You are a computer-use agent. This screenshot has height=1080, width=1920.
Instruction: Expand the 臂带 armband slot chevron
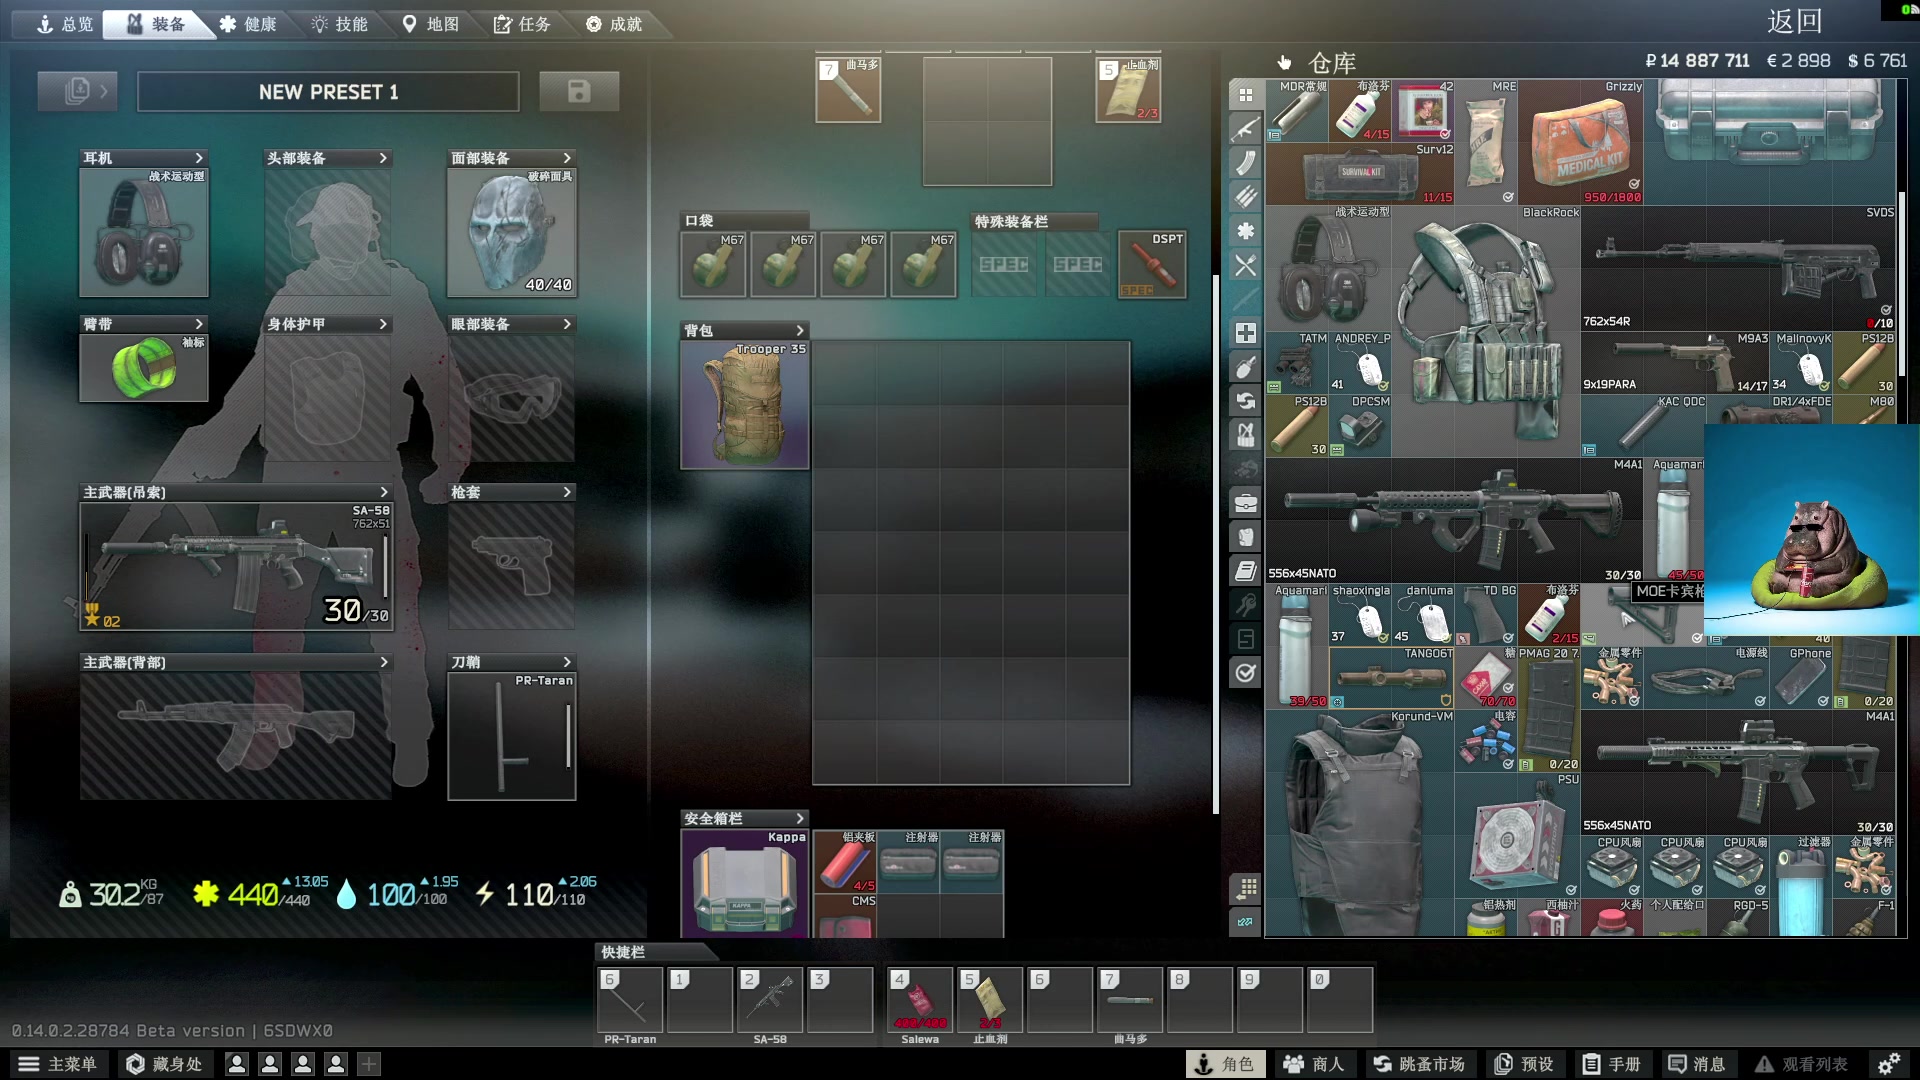point(199,324)
